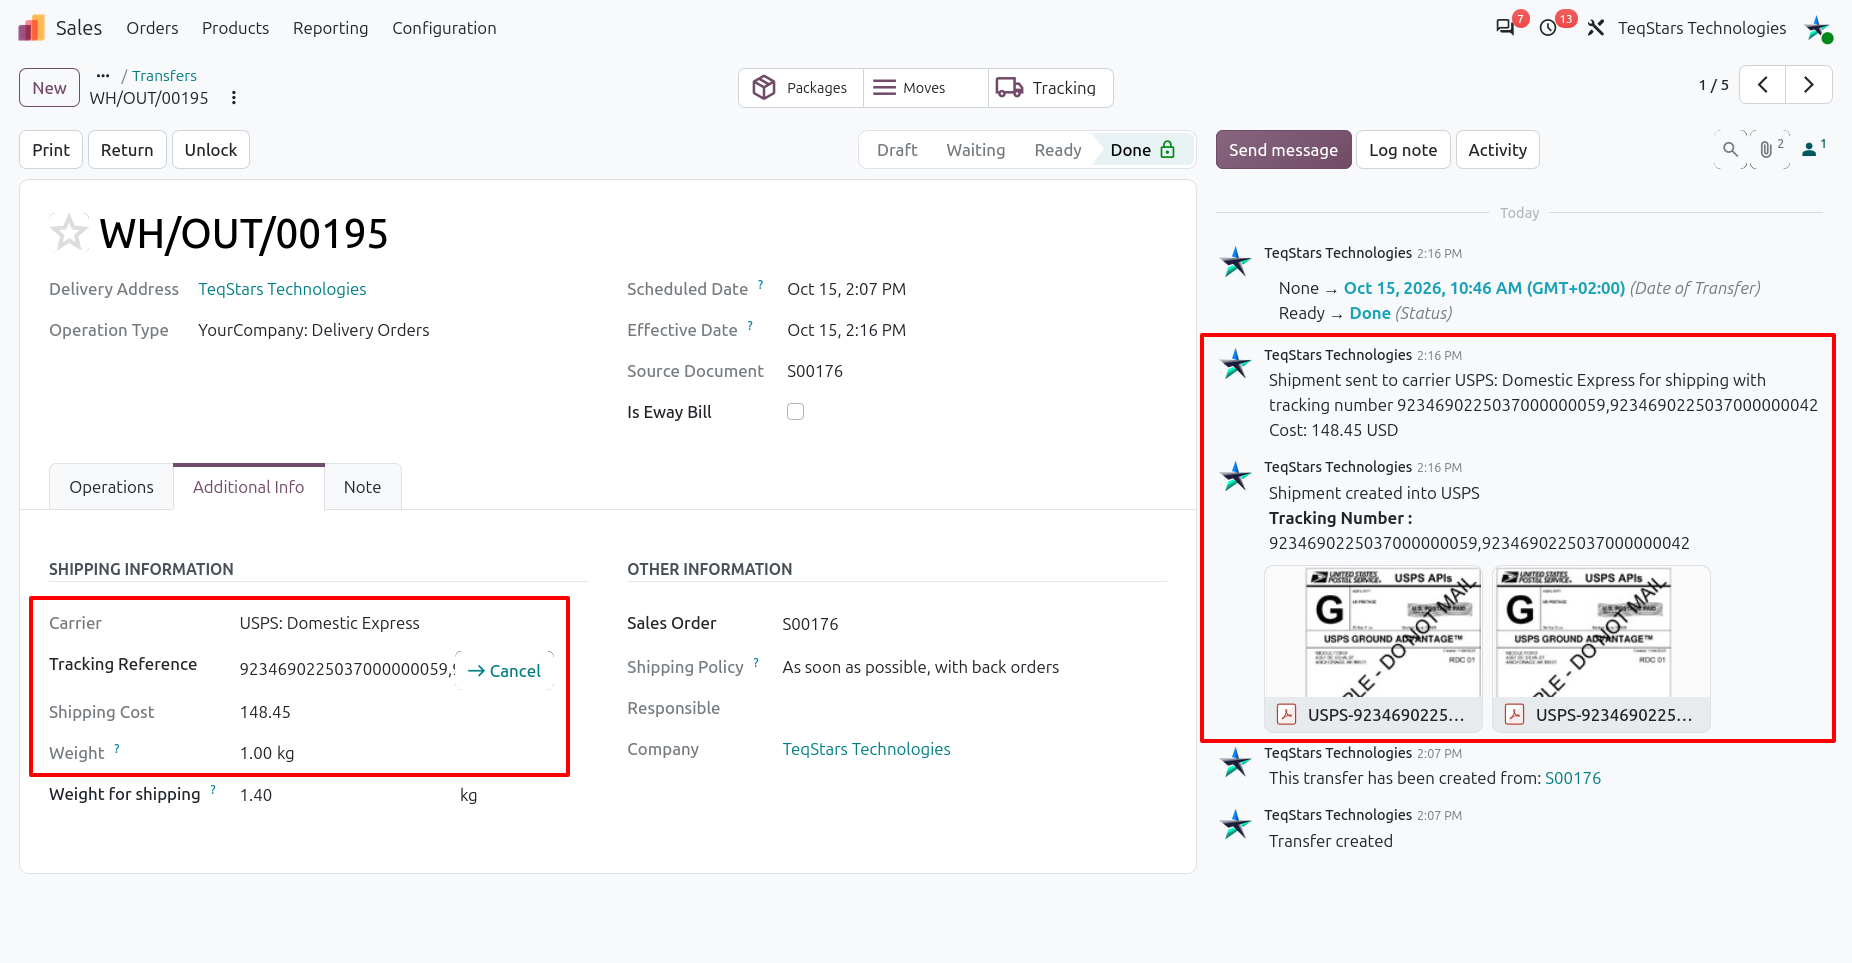
Task: Open second USPS label PDF icon
Action: click(x=1515, y=715)
